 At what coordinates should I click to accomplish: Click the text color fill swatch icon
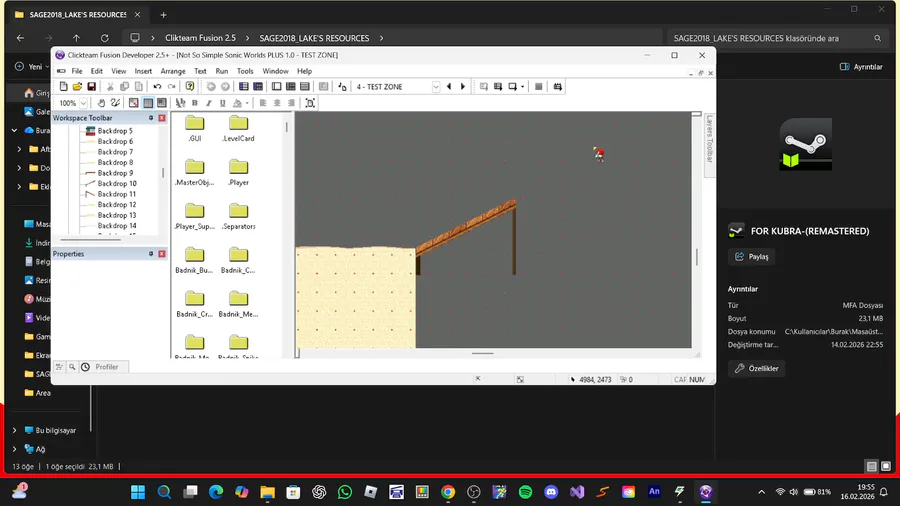(x=238, y=103)
